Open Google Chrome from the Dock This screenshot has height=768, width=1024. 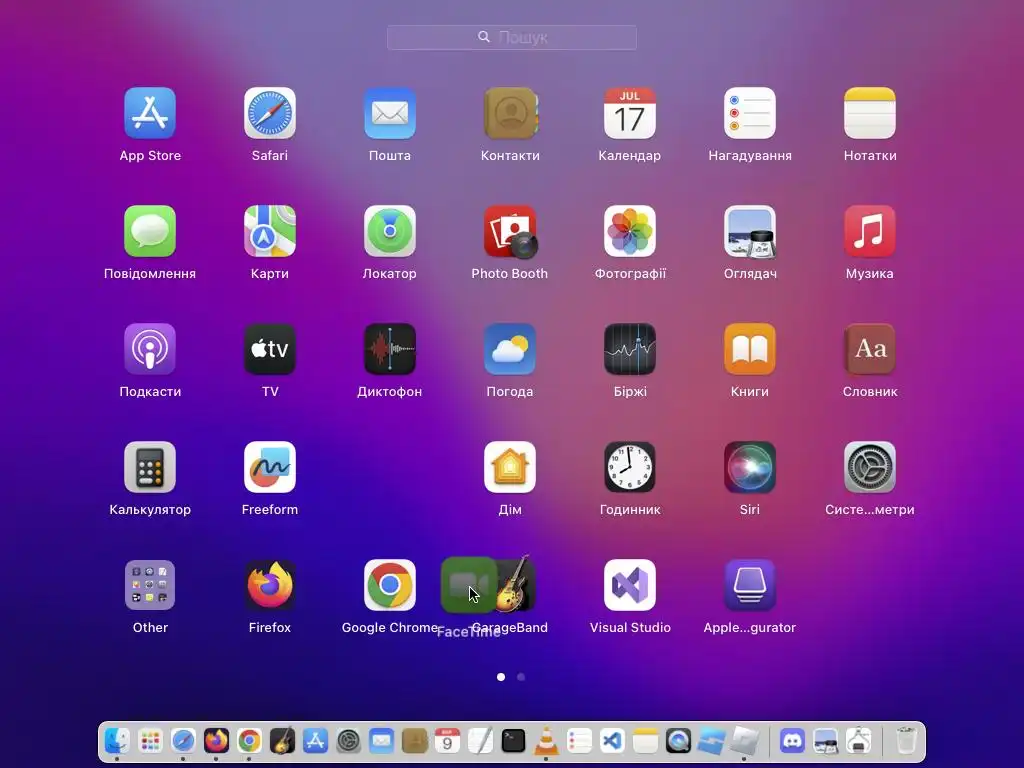click(x=249, y=741)
